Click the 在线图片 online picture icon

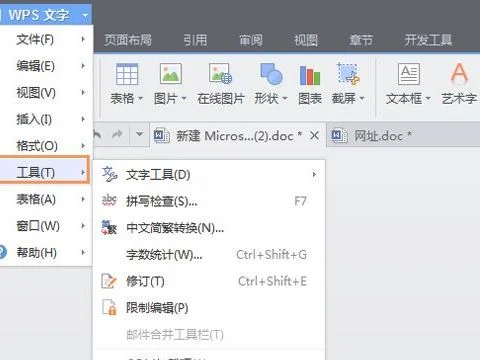coord(221,73)
